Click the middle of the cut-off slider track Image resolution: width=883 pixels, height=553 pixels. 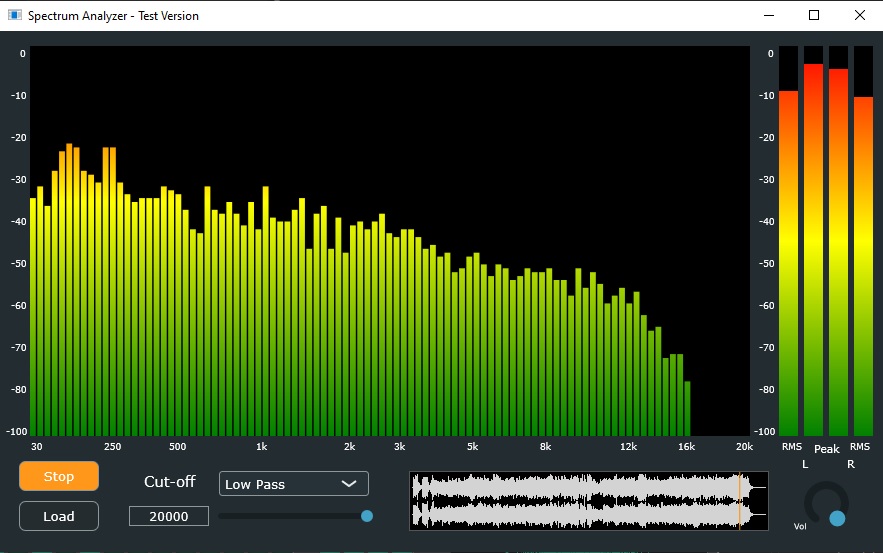pyautogui.click(x=292, y=516)
